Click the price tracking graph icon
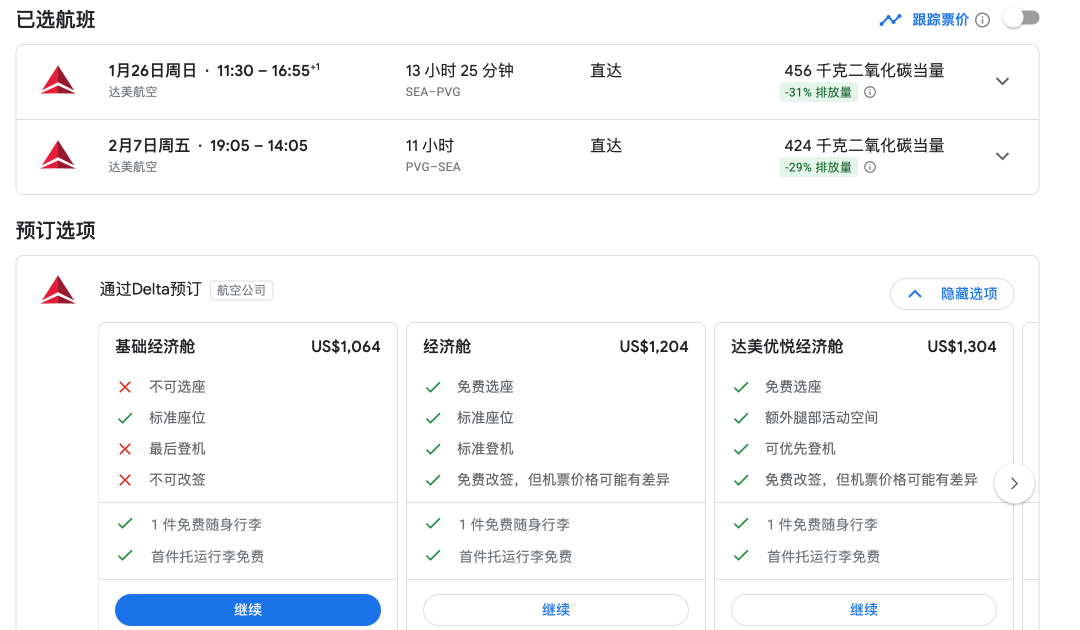Image resolution: width=1080 pixels, height=630 pixels. coord(890,20)
